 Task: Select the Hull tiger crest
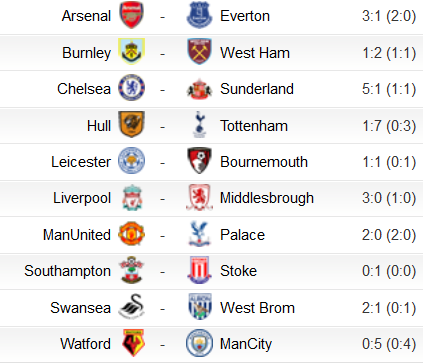click(132, 125)
